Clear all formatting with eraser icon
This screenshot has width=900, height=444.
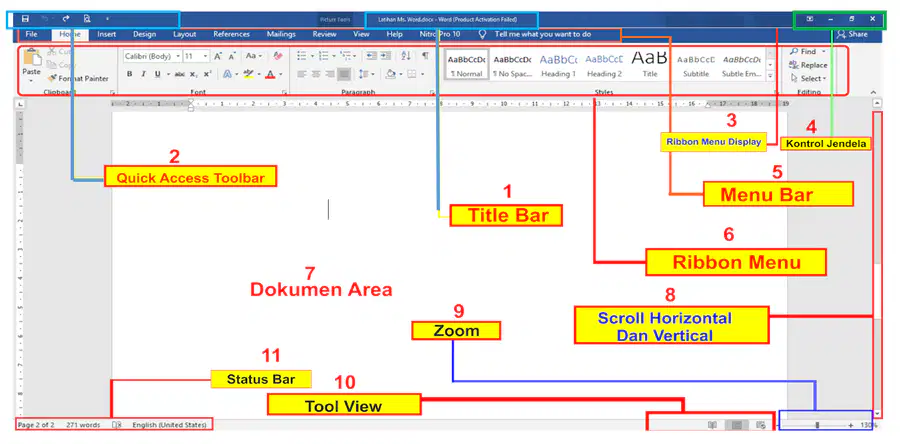click(x=278, y=56)
